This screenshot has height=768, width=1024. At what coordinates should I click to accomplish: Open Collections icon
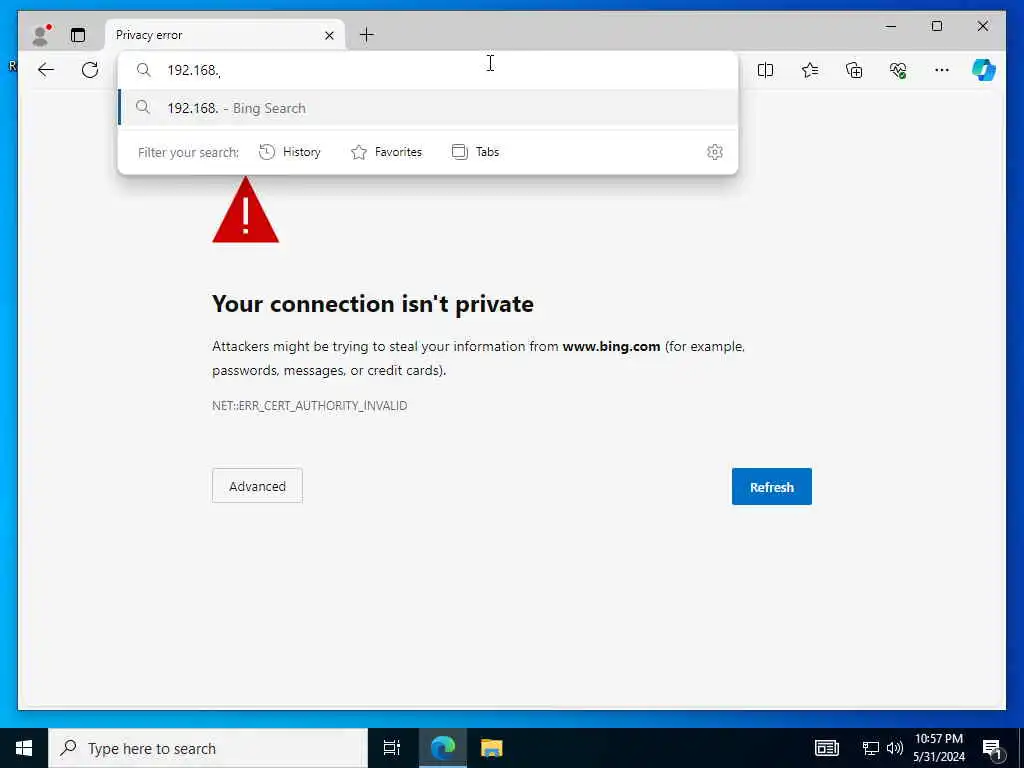point(854,70)
